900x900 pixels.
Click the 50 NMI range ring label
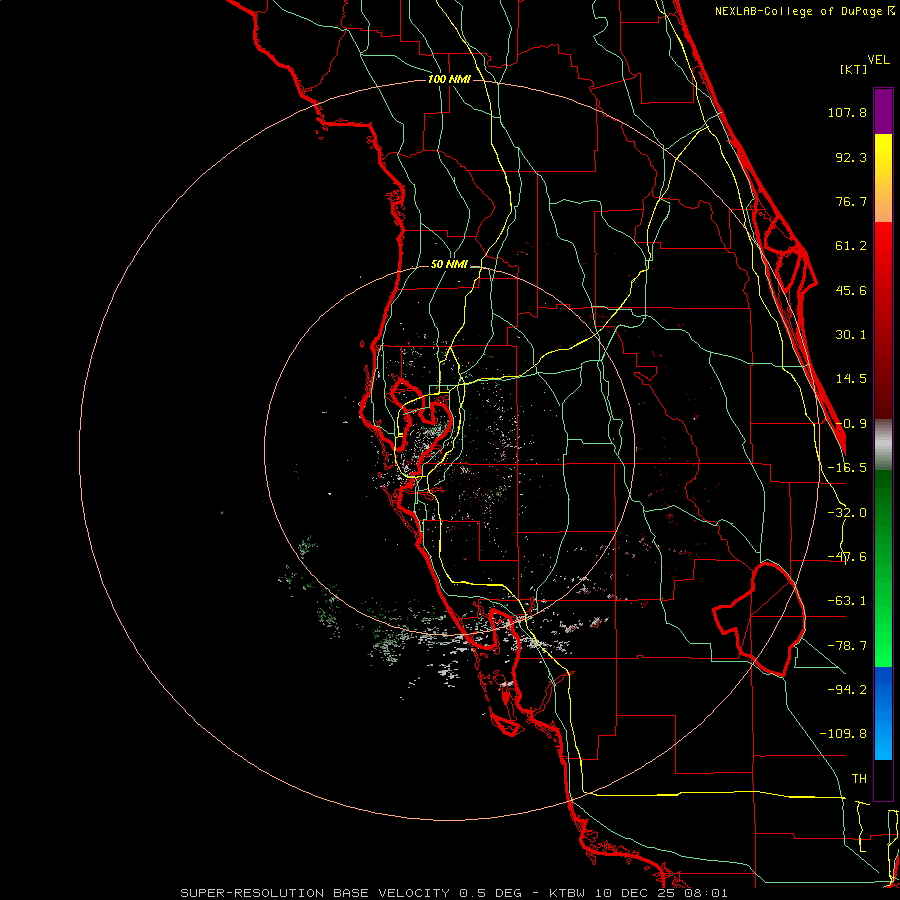click(449, 265)
